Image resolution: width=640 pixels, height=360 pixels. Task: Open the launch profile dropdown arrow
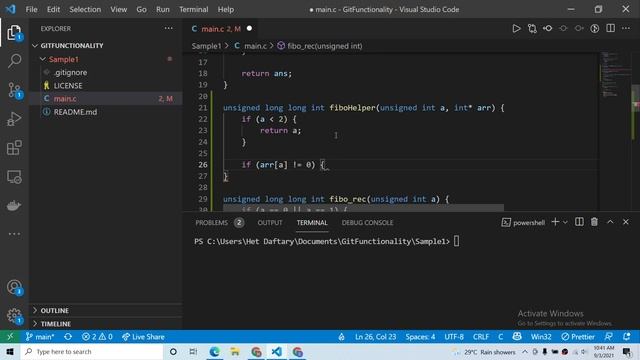click(565, 222)
